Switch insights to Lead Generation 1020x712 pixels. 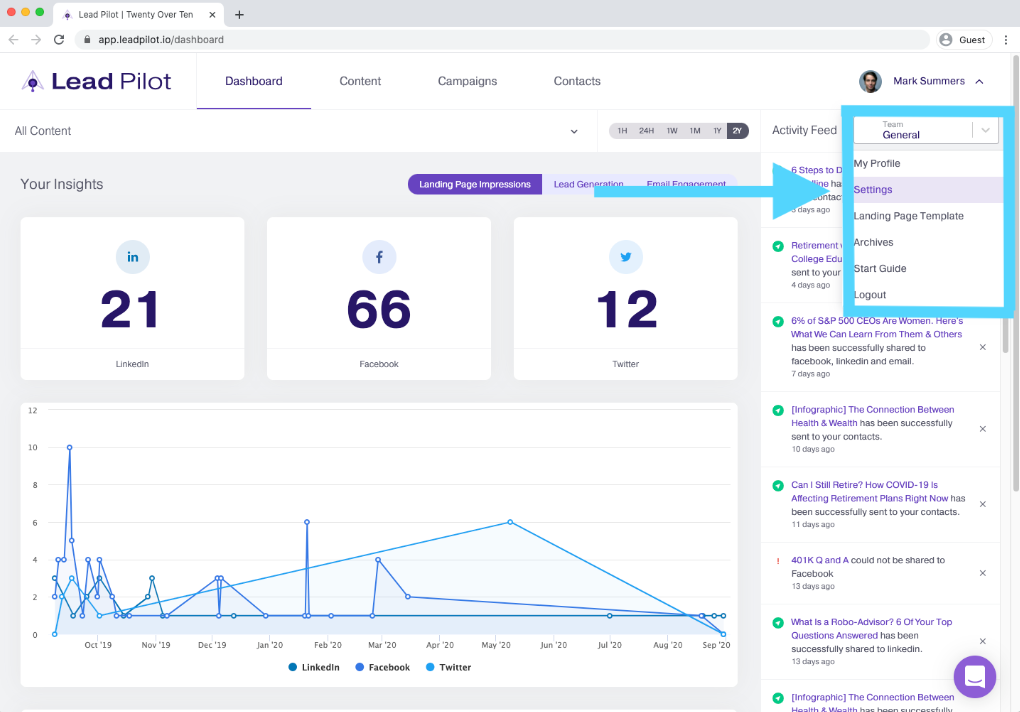588,185
